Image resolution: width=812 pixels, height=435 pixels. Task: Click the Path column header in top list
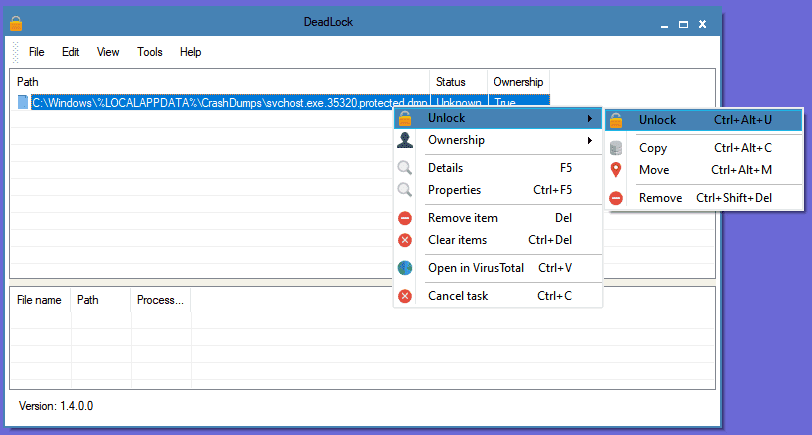[220, 82]
